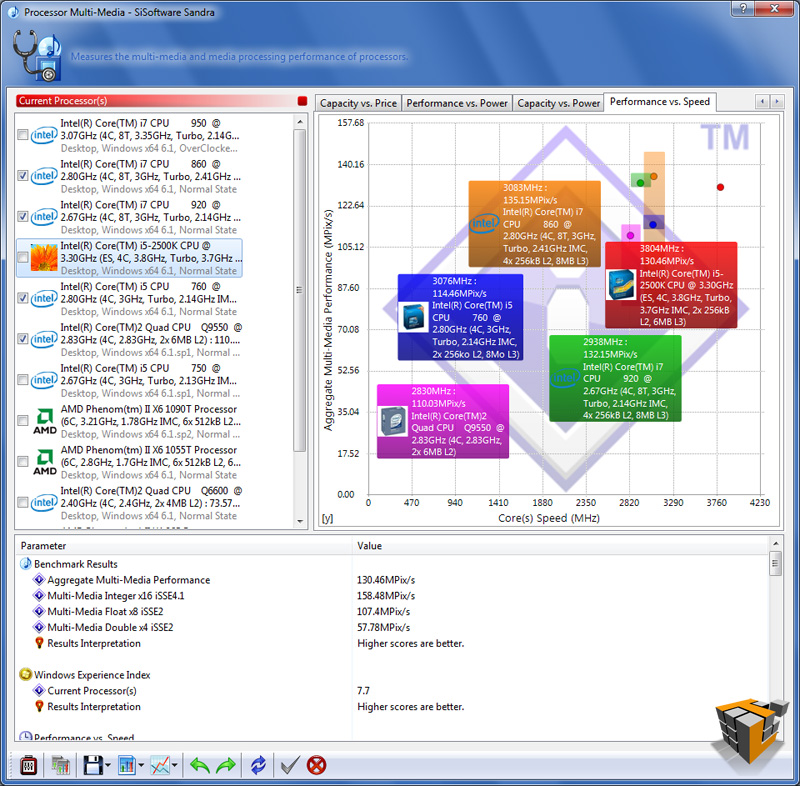
Task: Open the save icon's dropdown arrow
Action: pos(108,765)
